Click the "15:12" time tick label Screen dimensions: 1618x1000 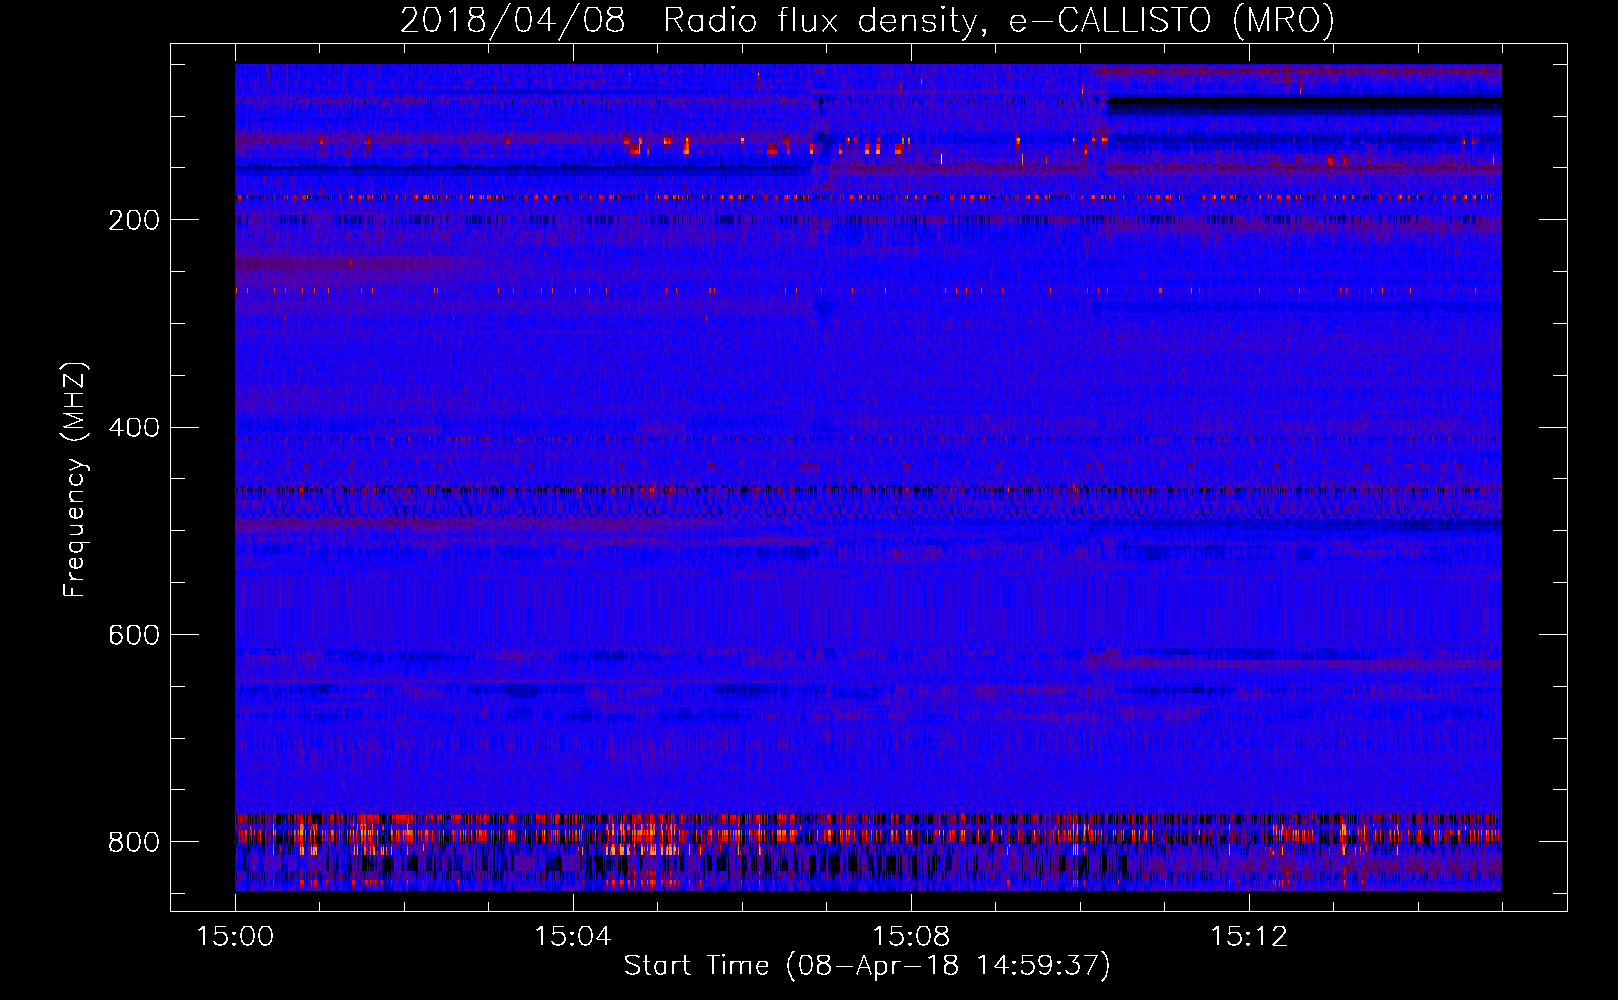coord(1249,937)
